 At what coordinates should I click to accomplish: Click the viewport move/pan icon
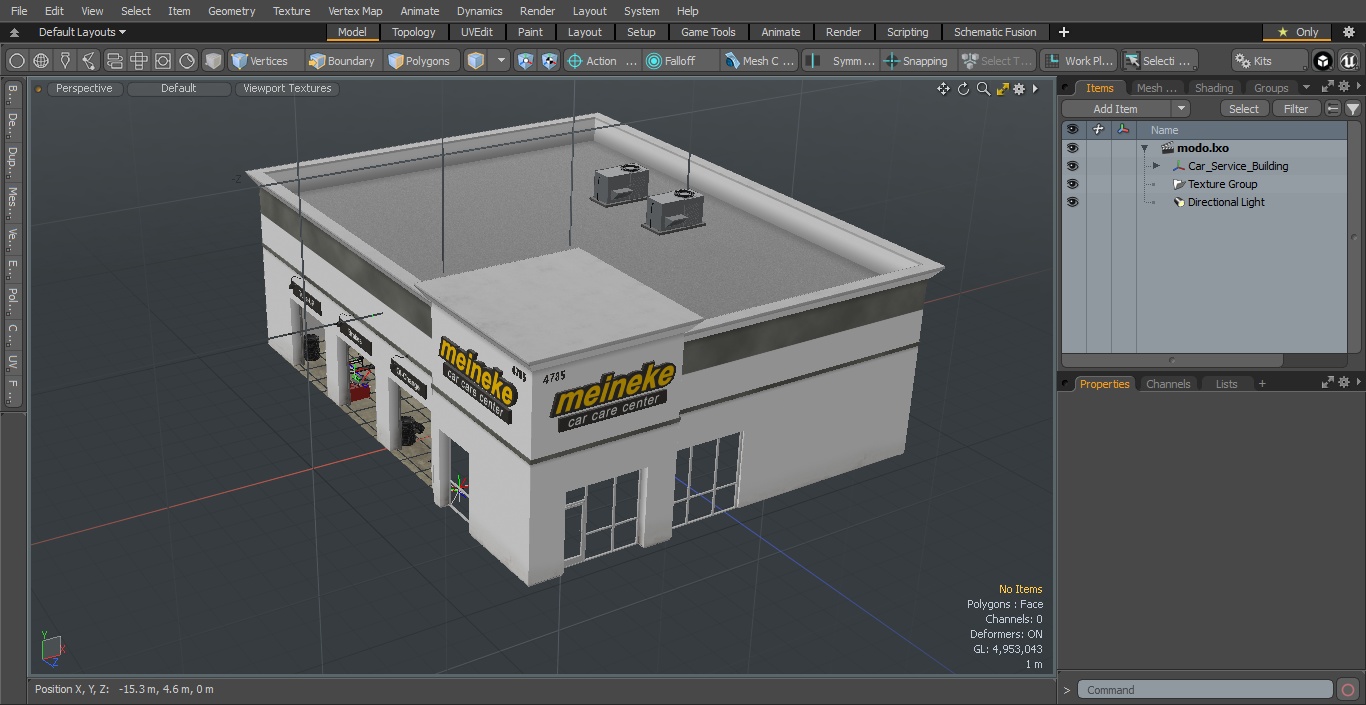[943, 89]
